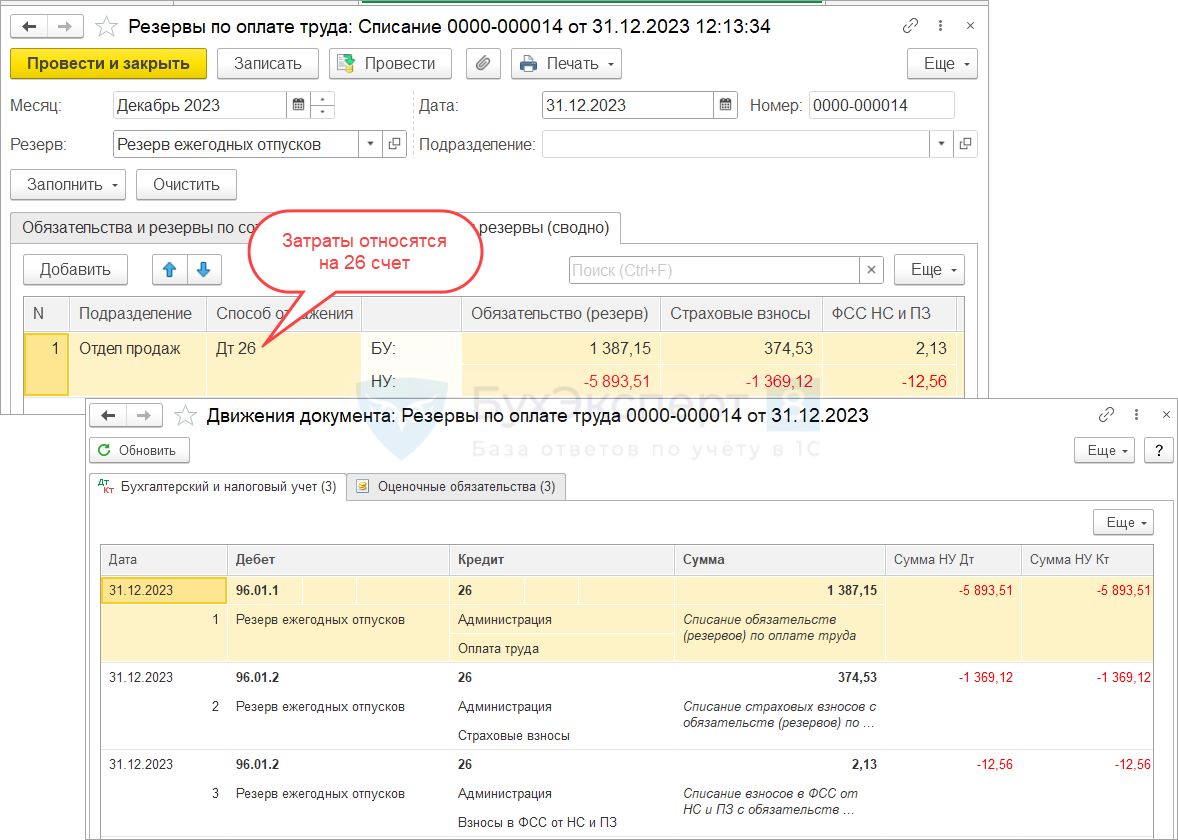Click the Обновить refresh button
This screenshot has width=1178, height=840.
pos(138,450)
